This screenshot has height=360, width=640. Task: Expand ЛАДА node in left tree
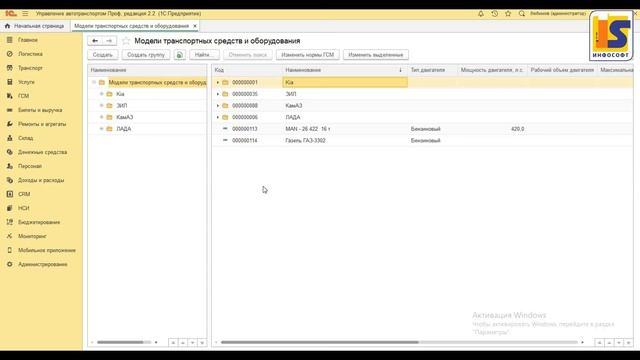tap(102, 129)
